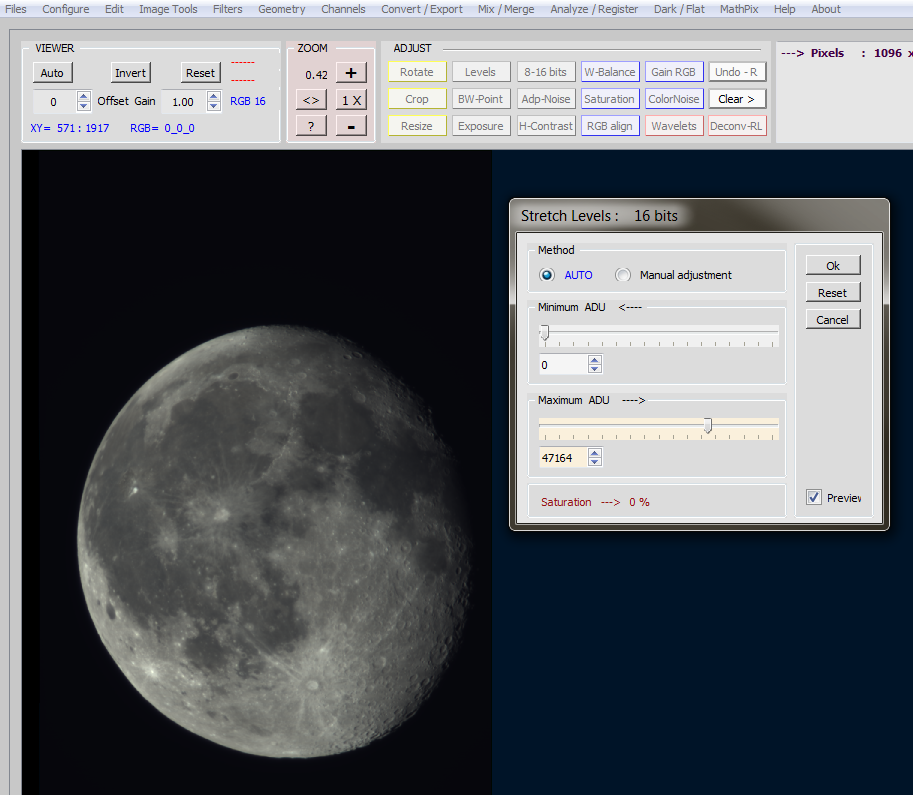Open the Wavelets adjustment
Screen dimensions: 913x795
click(673, 126)
